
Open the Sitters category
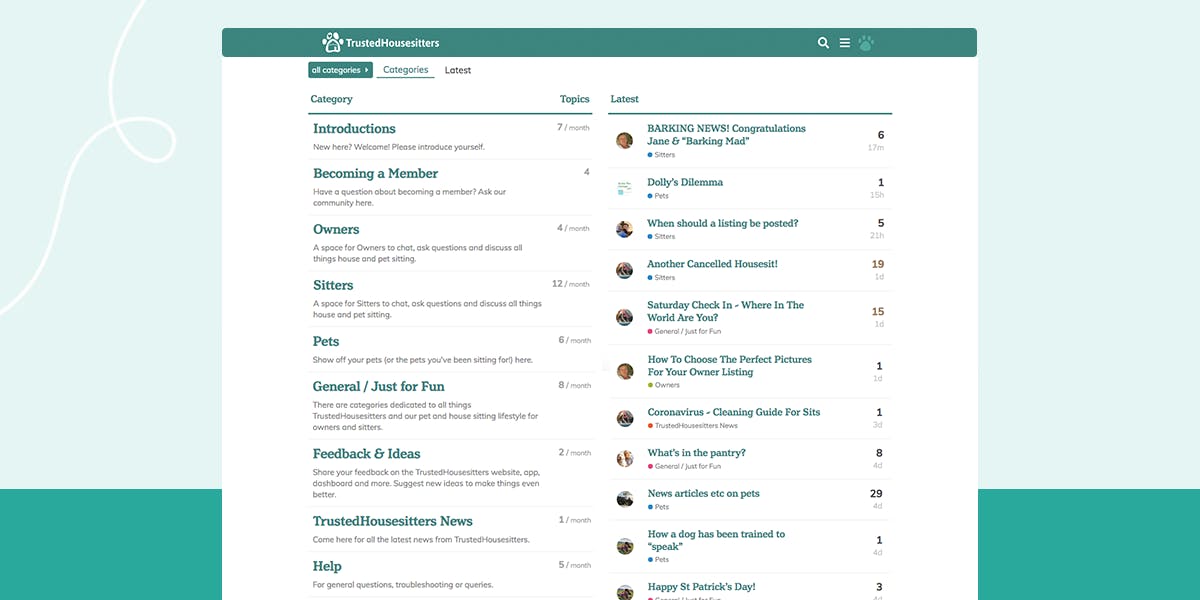tap(333, 286)
